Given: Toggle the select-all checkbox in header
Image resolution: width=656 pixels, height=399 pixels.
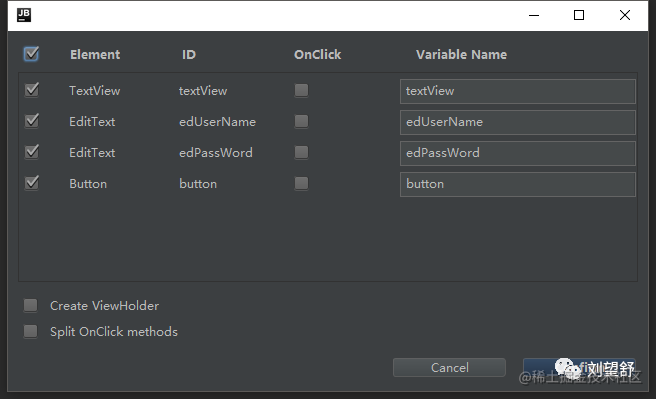Looking at the screenshot, I should (31, 54).
